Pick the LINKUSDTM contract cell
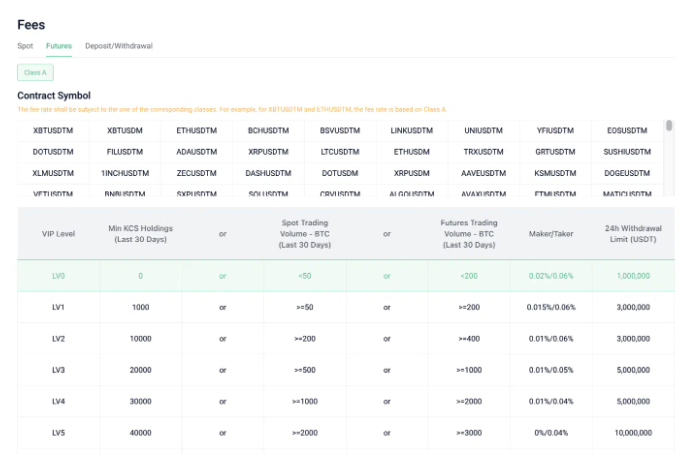The width and height of the screenshot is (693, 465). [411, 130]
